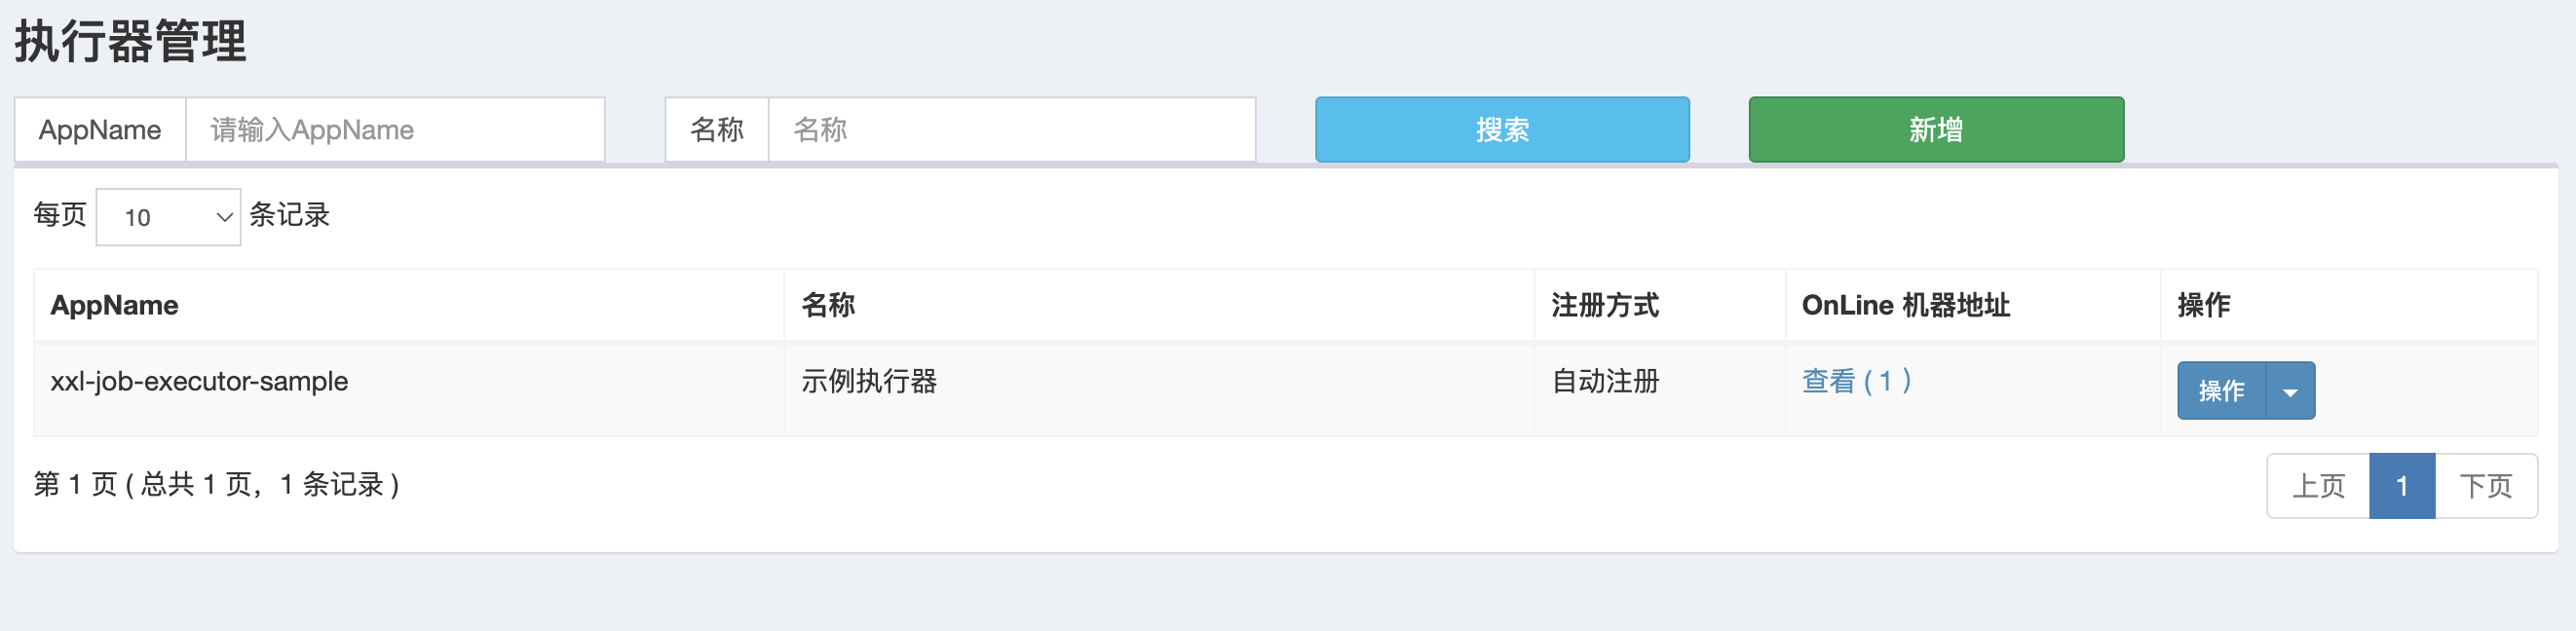Viewport: 2576px width, 631px height.
Task: Open the 查看 ( 1 ) machine address link
Action: tap(1856, 381)
